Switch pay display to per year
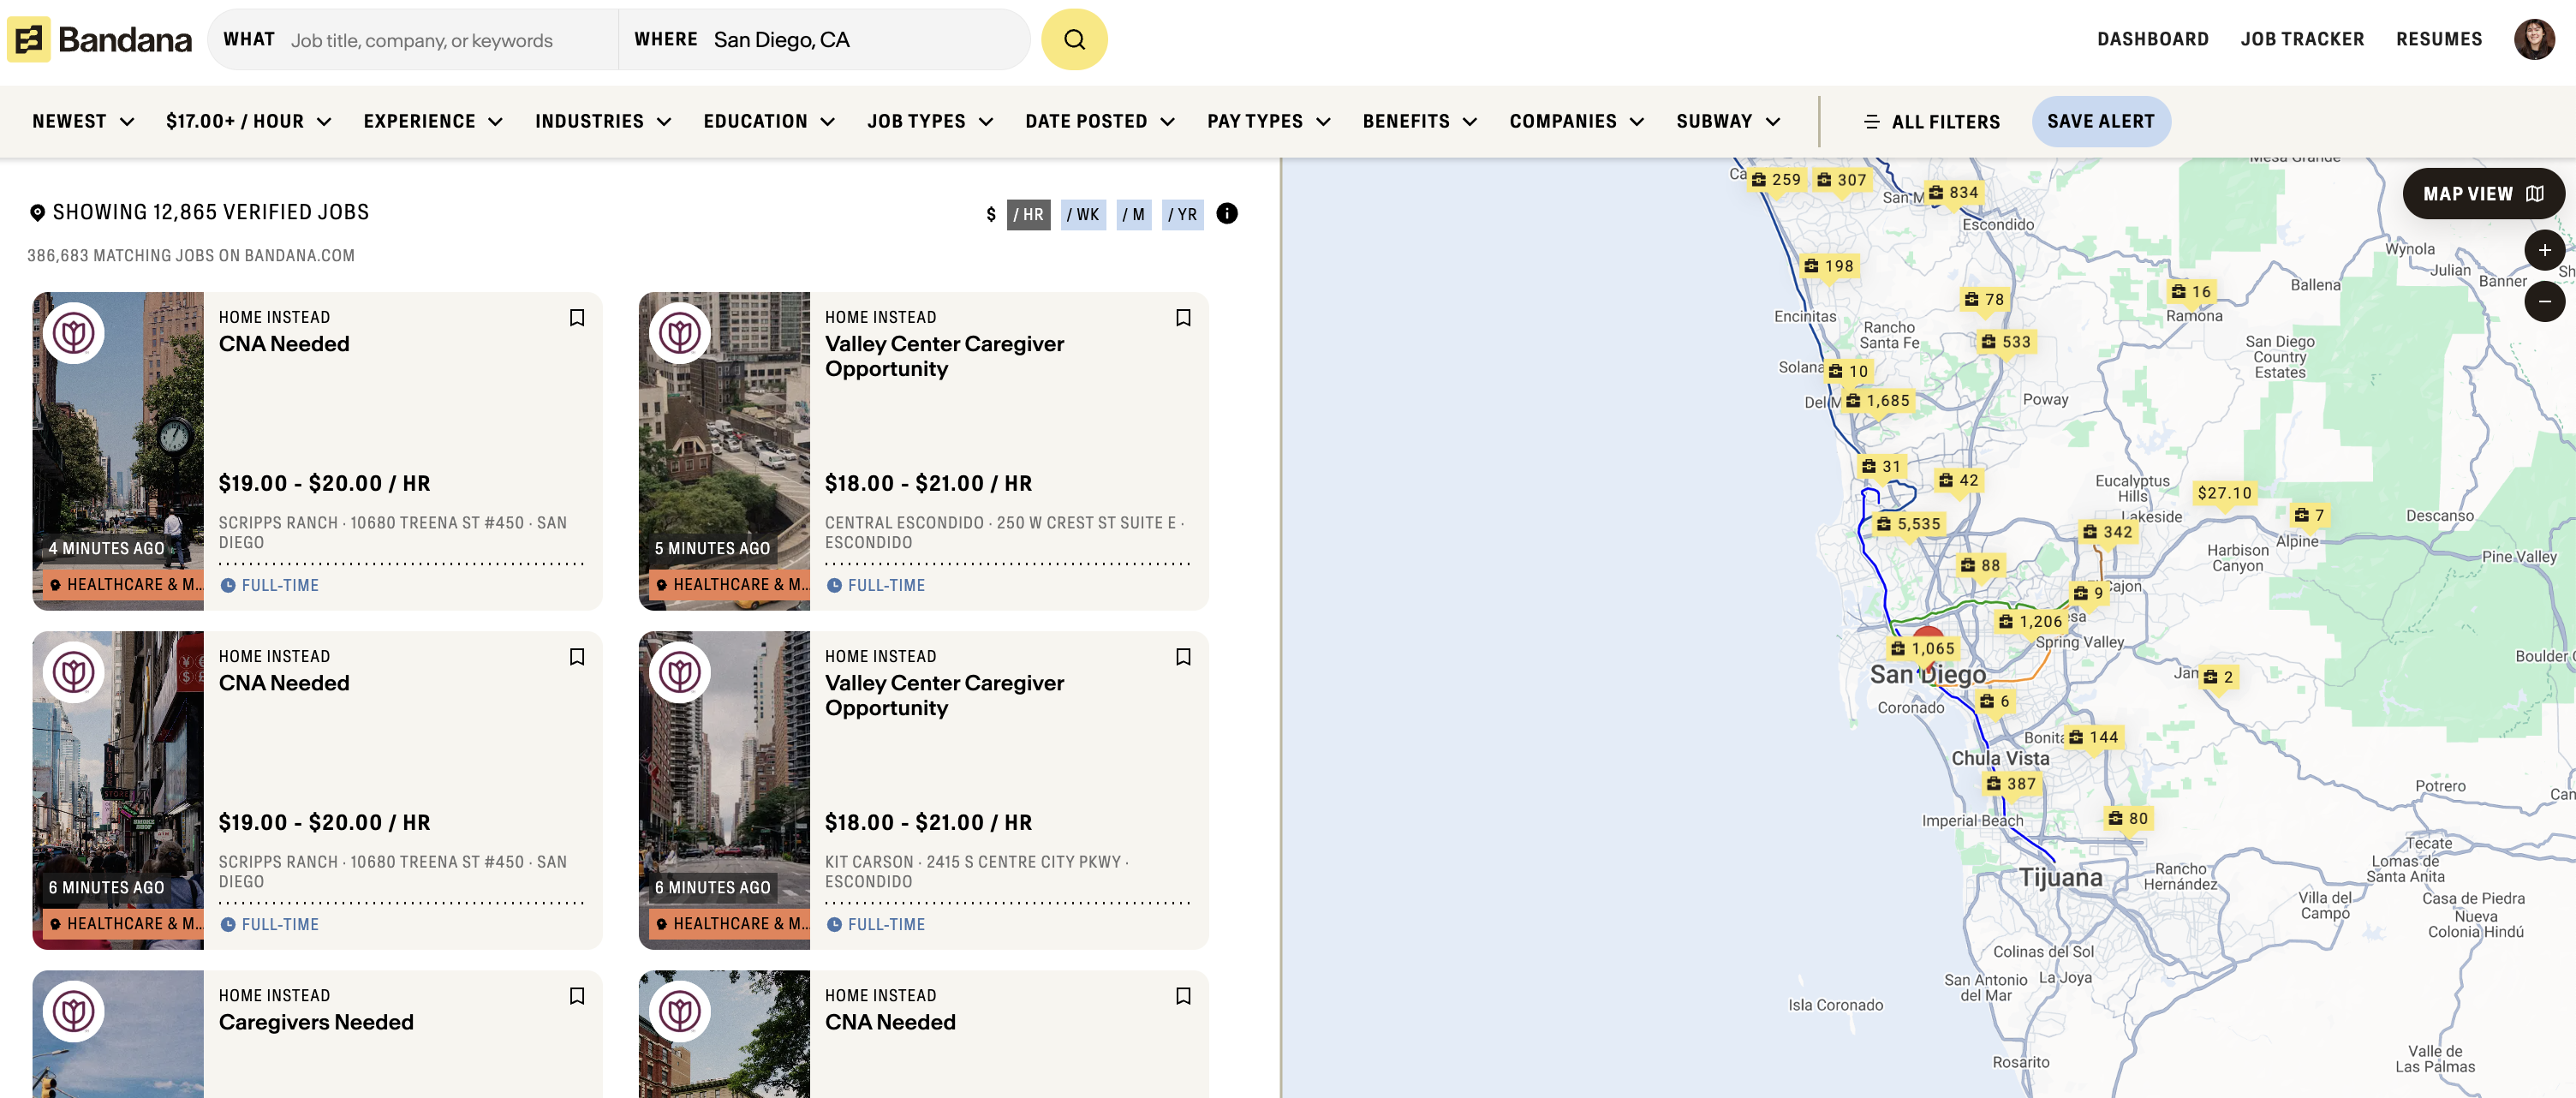 coord(1182,214)
